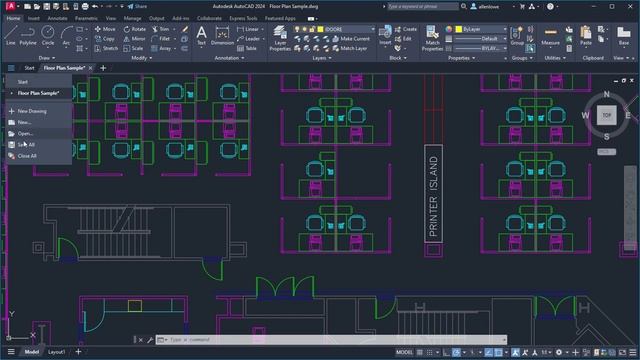640x360 pixels.
Task: Insert a Table annotation
Action: (247, 48)
